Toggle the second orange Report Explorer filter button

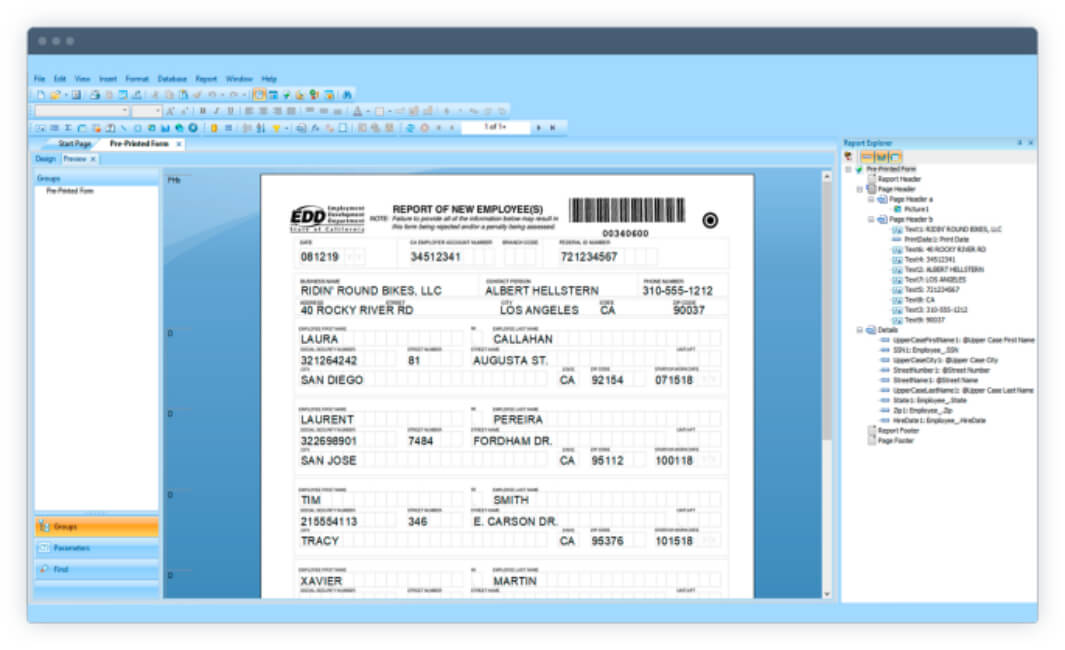pos(882,157)
